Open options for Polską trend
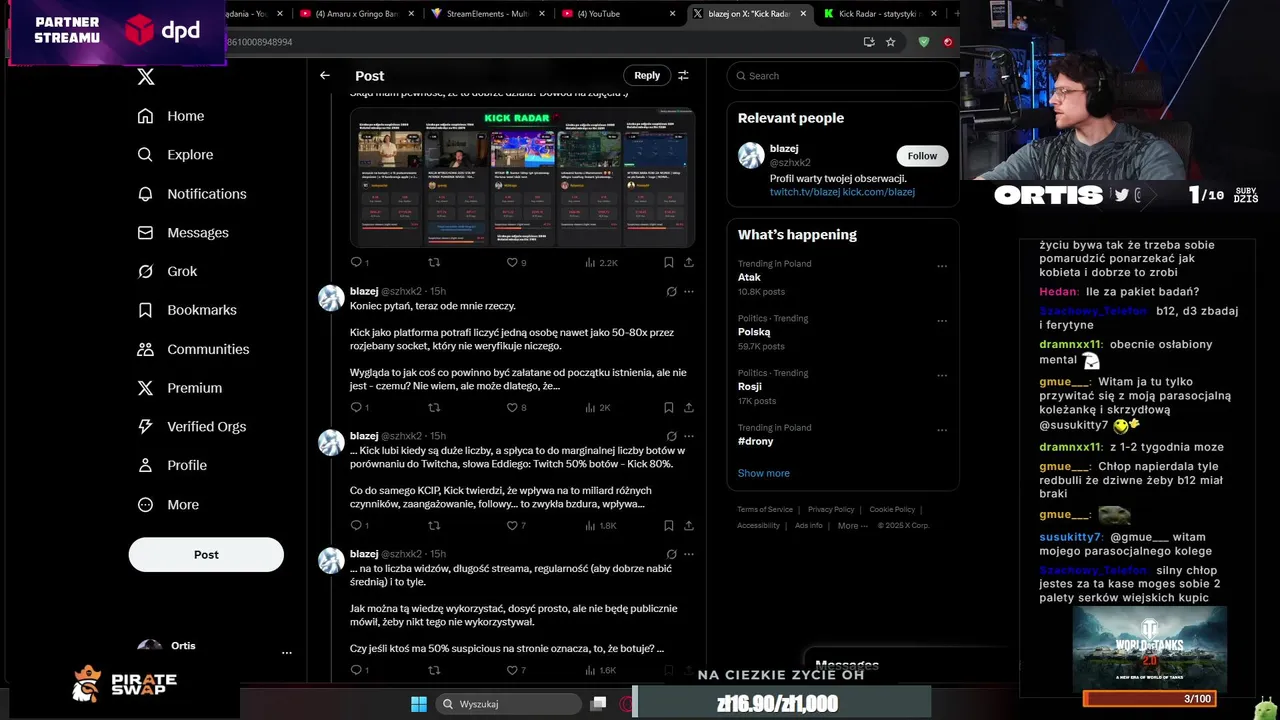1280x720 pixels. point(941,321)
